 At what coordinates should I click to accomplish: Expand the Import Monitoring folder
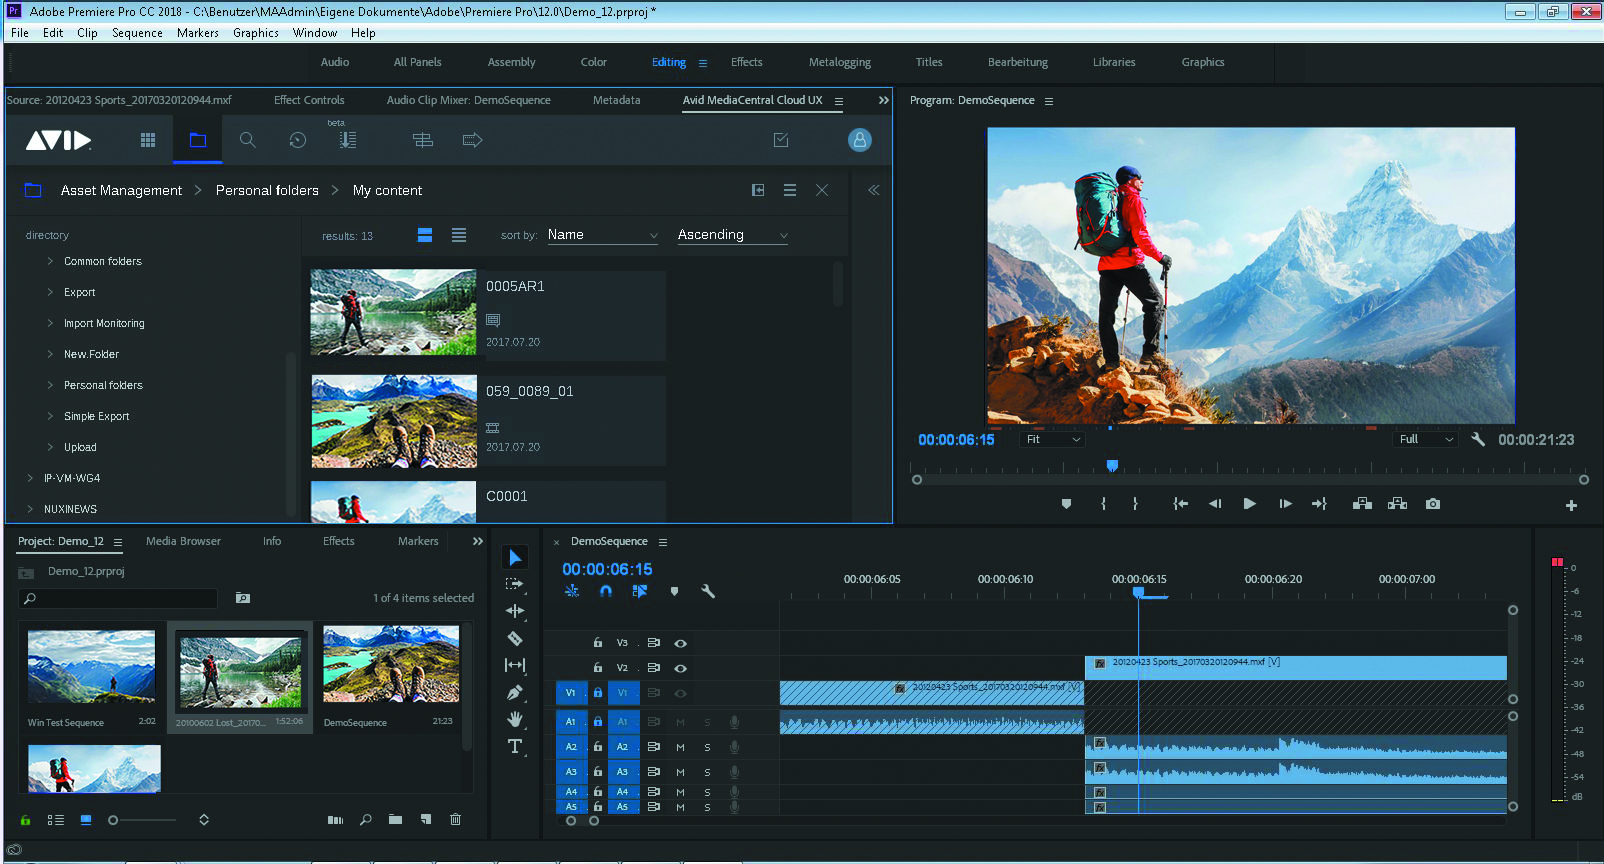(x=50, y=323)
